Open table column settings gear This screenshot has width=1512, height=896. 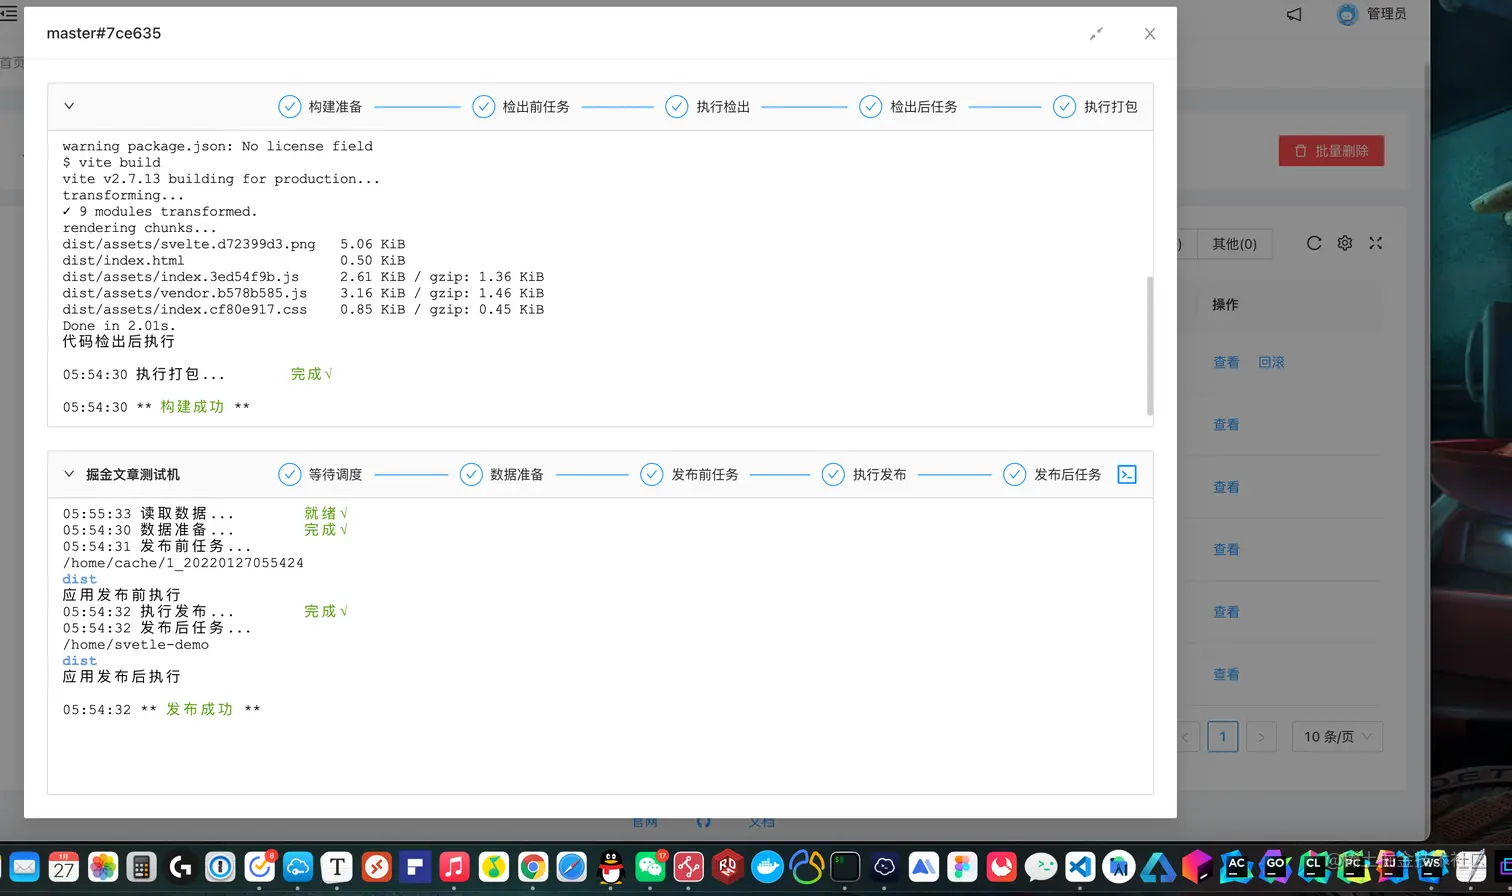pos(1345,243)
